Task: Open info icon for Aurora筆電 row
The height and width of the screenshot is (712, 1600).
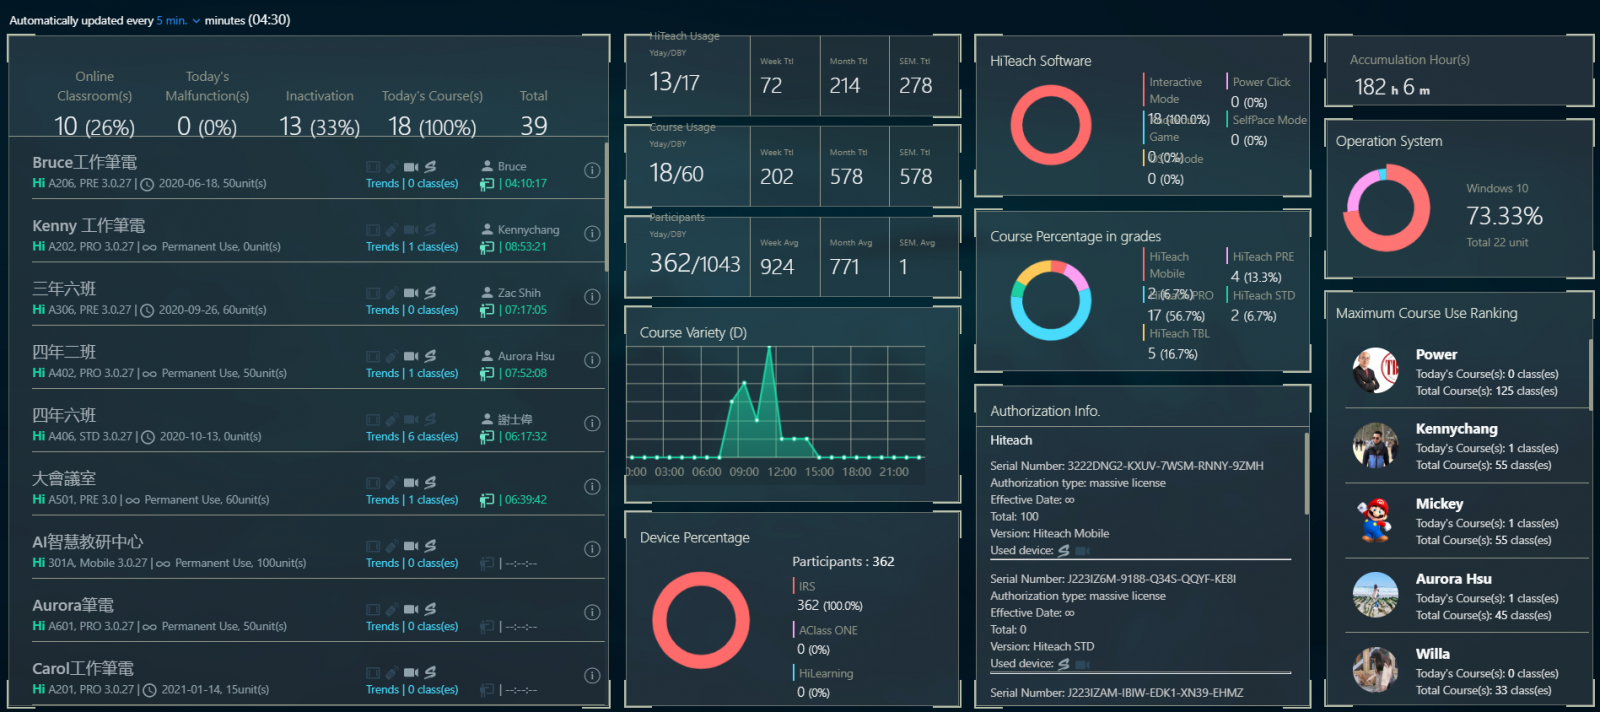Action: [x=592, y=612]
